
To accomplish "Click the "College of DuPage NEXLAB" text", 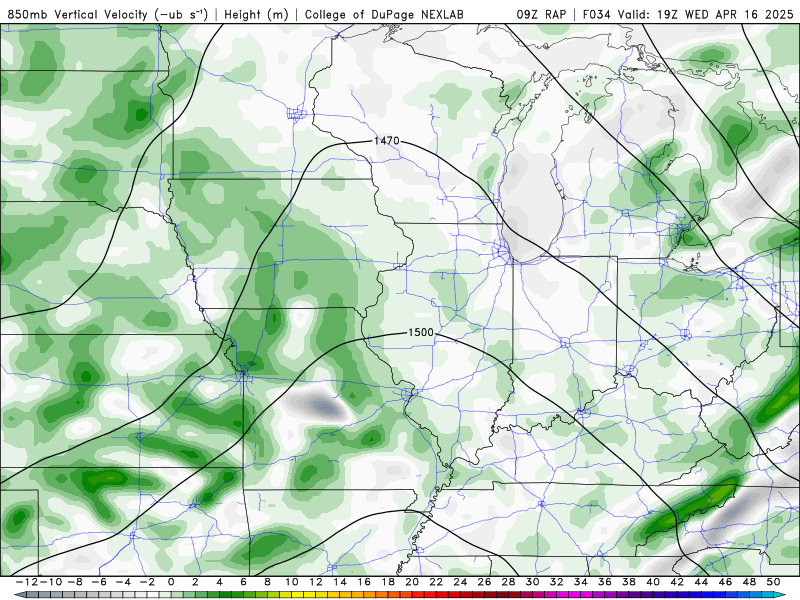I will tap(384, 15).
